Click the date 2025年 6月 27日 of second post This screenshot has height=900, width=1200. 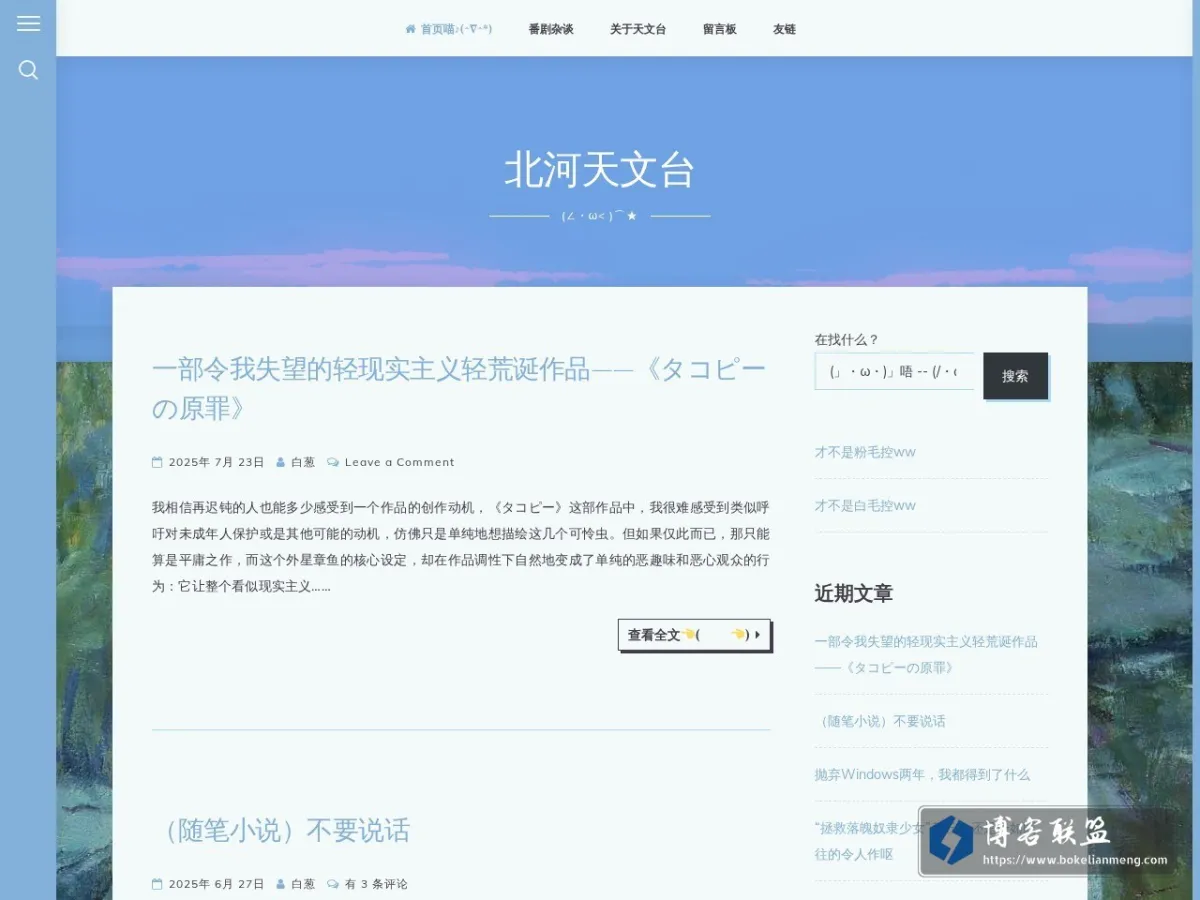216,884
